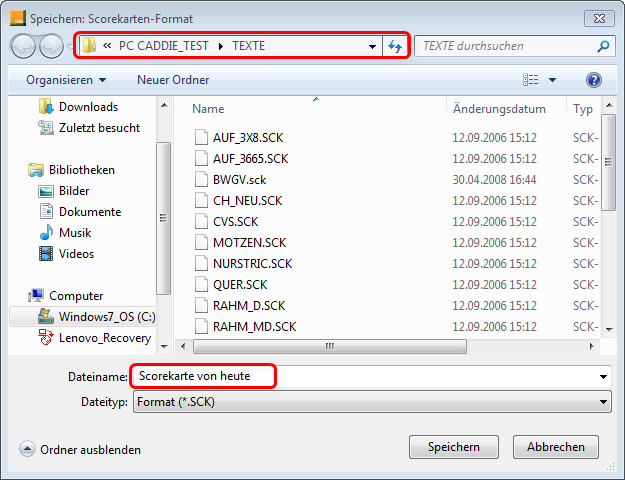Click the search magnifier icon
Image resolution: width=625 pixels, height=480 pixels.
603,46
